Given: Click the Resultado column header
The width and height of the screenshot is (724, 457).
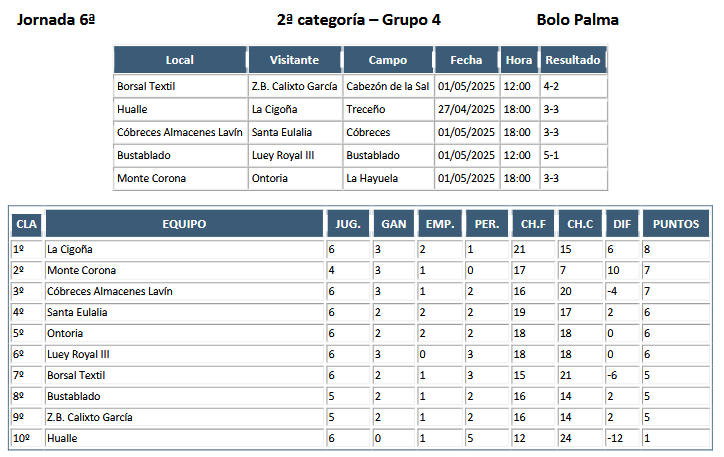Looking at the screenshot, I should tap(573, 60).
